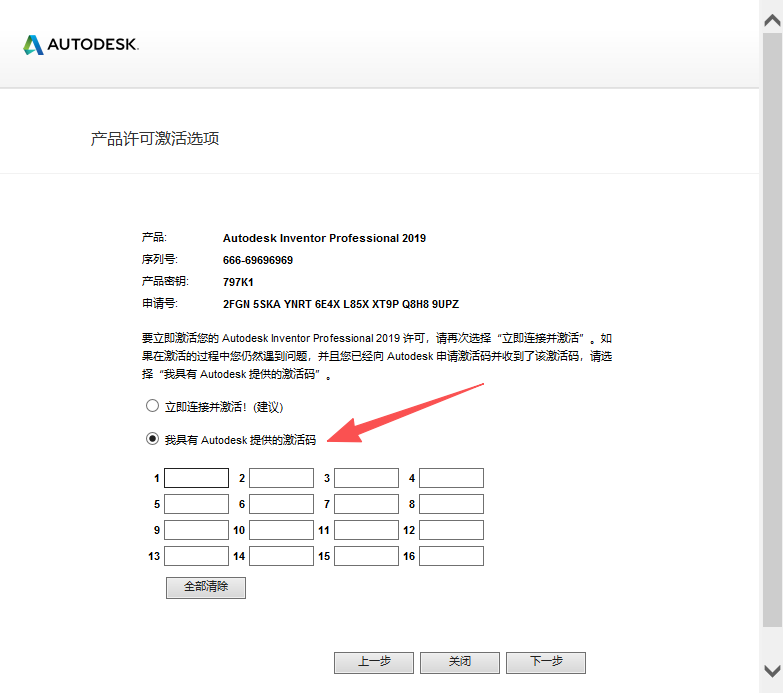Click the 产品许可激活选项 heading
The width and height of the screenshot is (783, 693).
point(155,138)
